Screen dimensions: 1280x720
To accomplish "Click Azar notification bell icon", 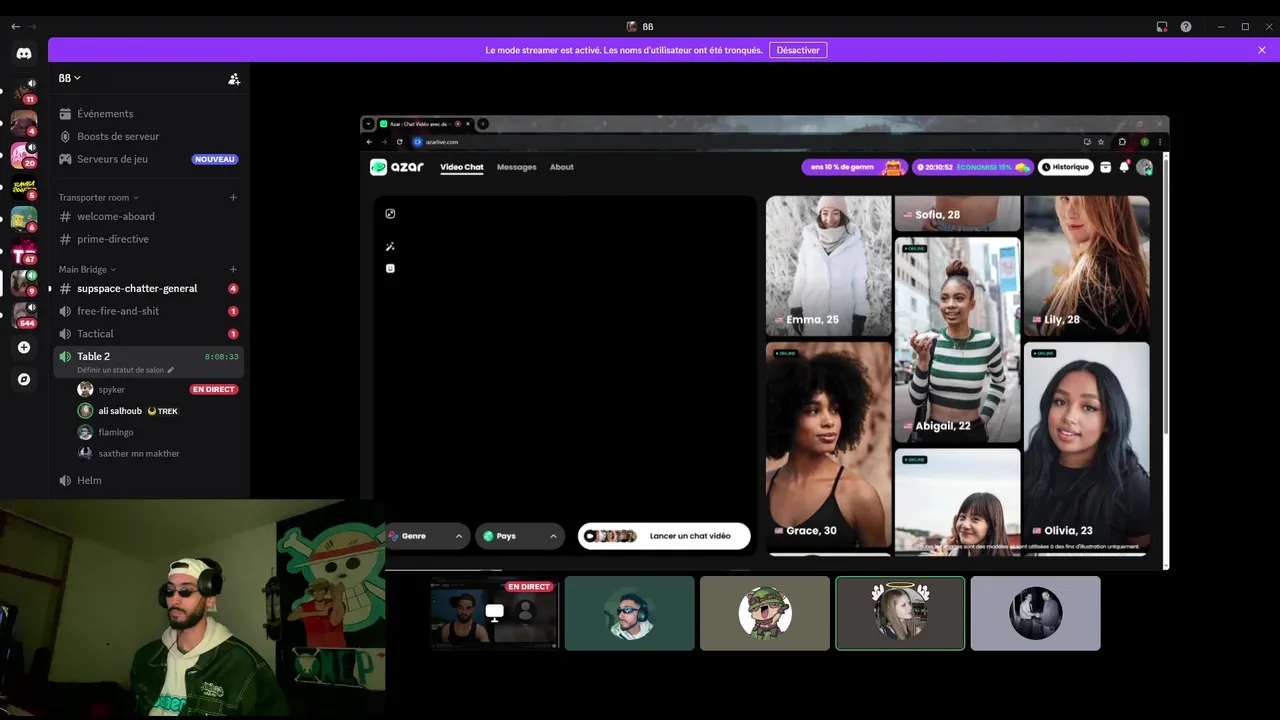I will pos(1124,167).
